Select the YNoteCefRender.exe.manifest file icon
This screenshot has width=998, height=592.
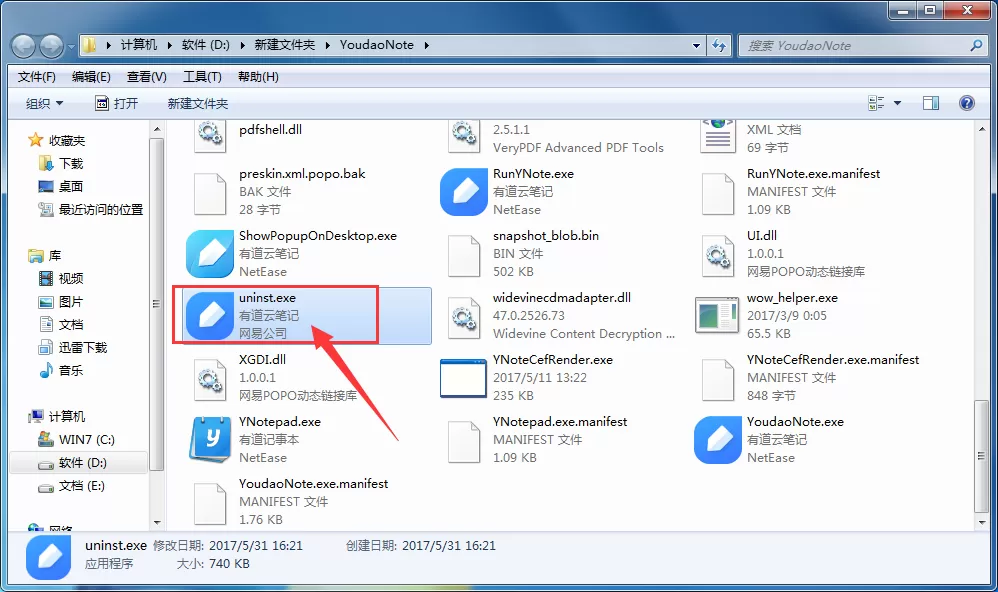point(718,379)
